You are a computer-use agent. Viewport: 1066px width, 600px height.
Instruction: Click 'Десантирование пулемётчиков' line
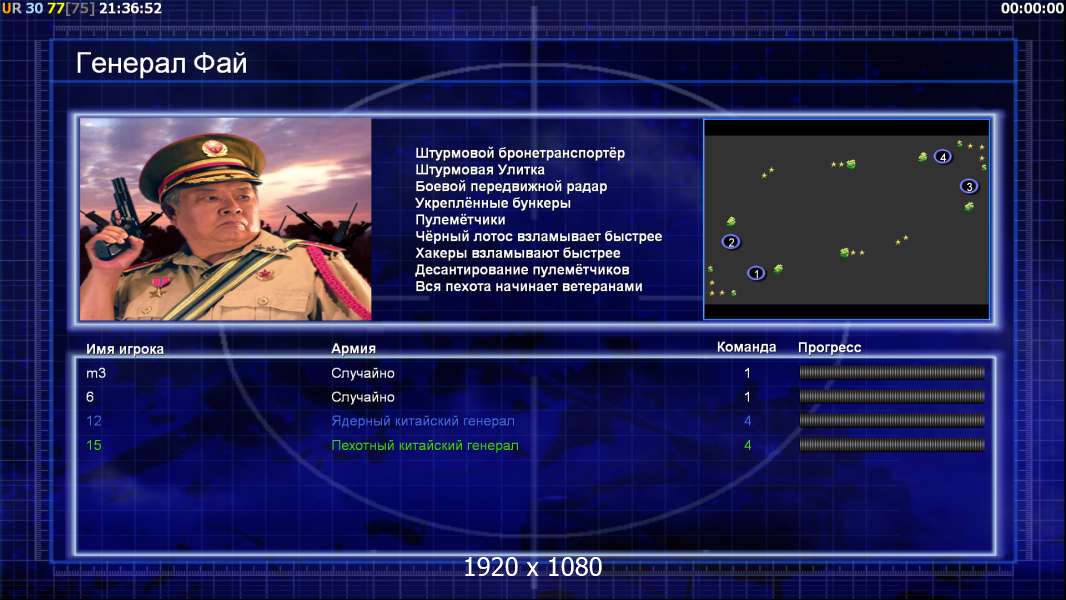coord(522,270)
